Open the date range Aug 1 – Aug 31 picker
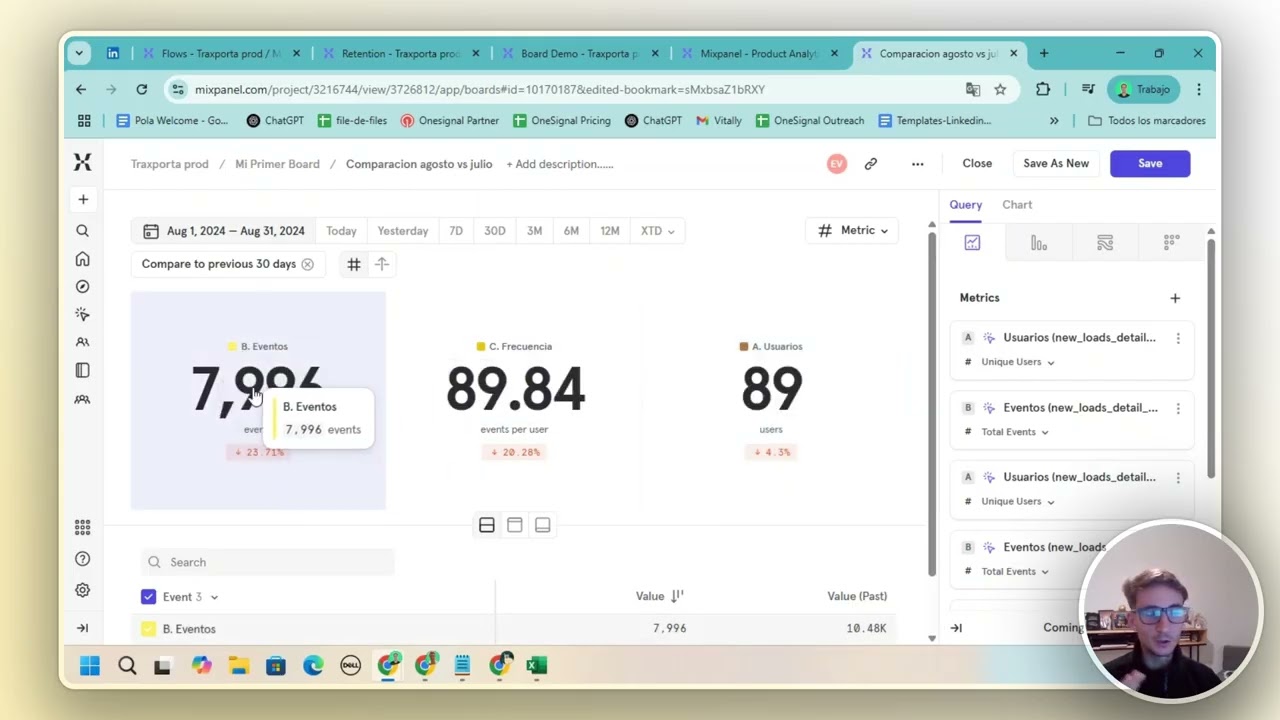 [223, 231]
